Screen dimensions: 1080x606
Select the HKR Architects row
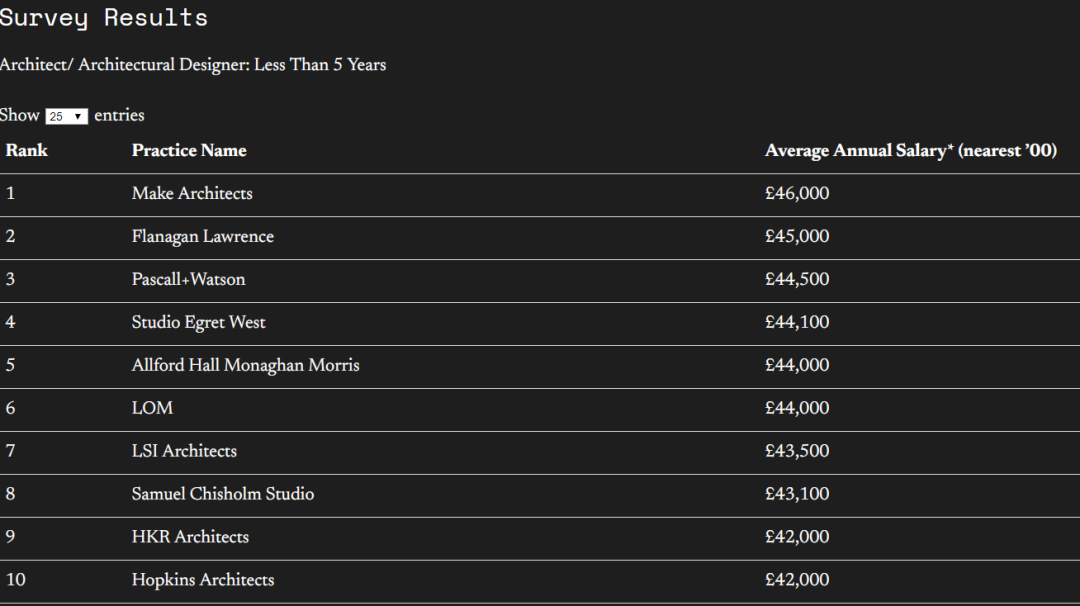pyautogui.click(x=190, y=538)
